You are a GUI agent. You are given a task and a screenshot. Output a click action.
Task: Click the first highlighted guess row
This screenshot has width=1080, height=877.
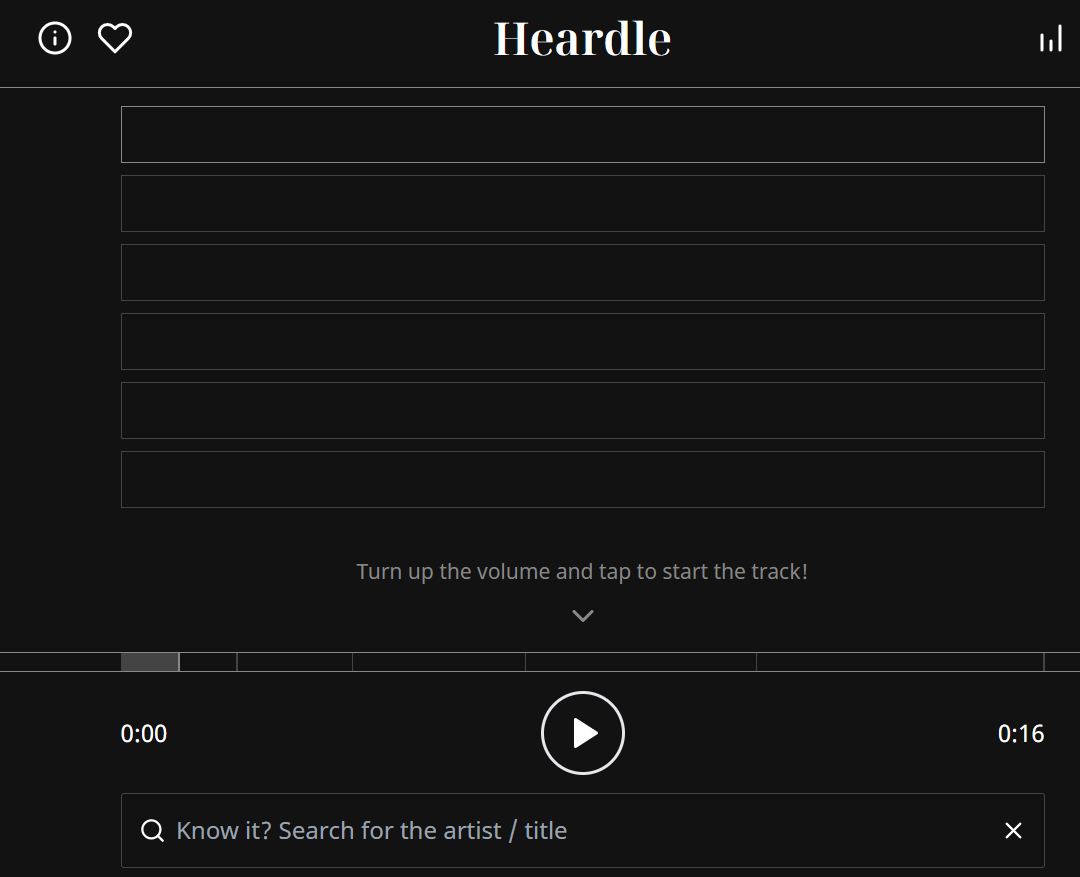(x=583, y=134)
